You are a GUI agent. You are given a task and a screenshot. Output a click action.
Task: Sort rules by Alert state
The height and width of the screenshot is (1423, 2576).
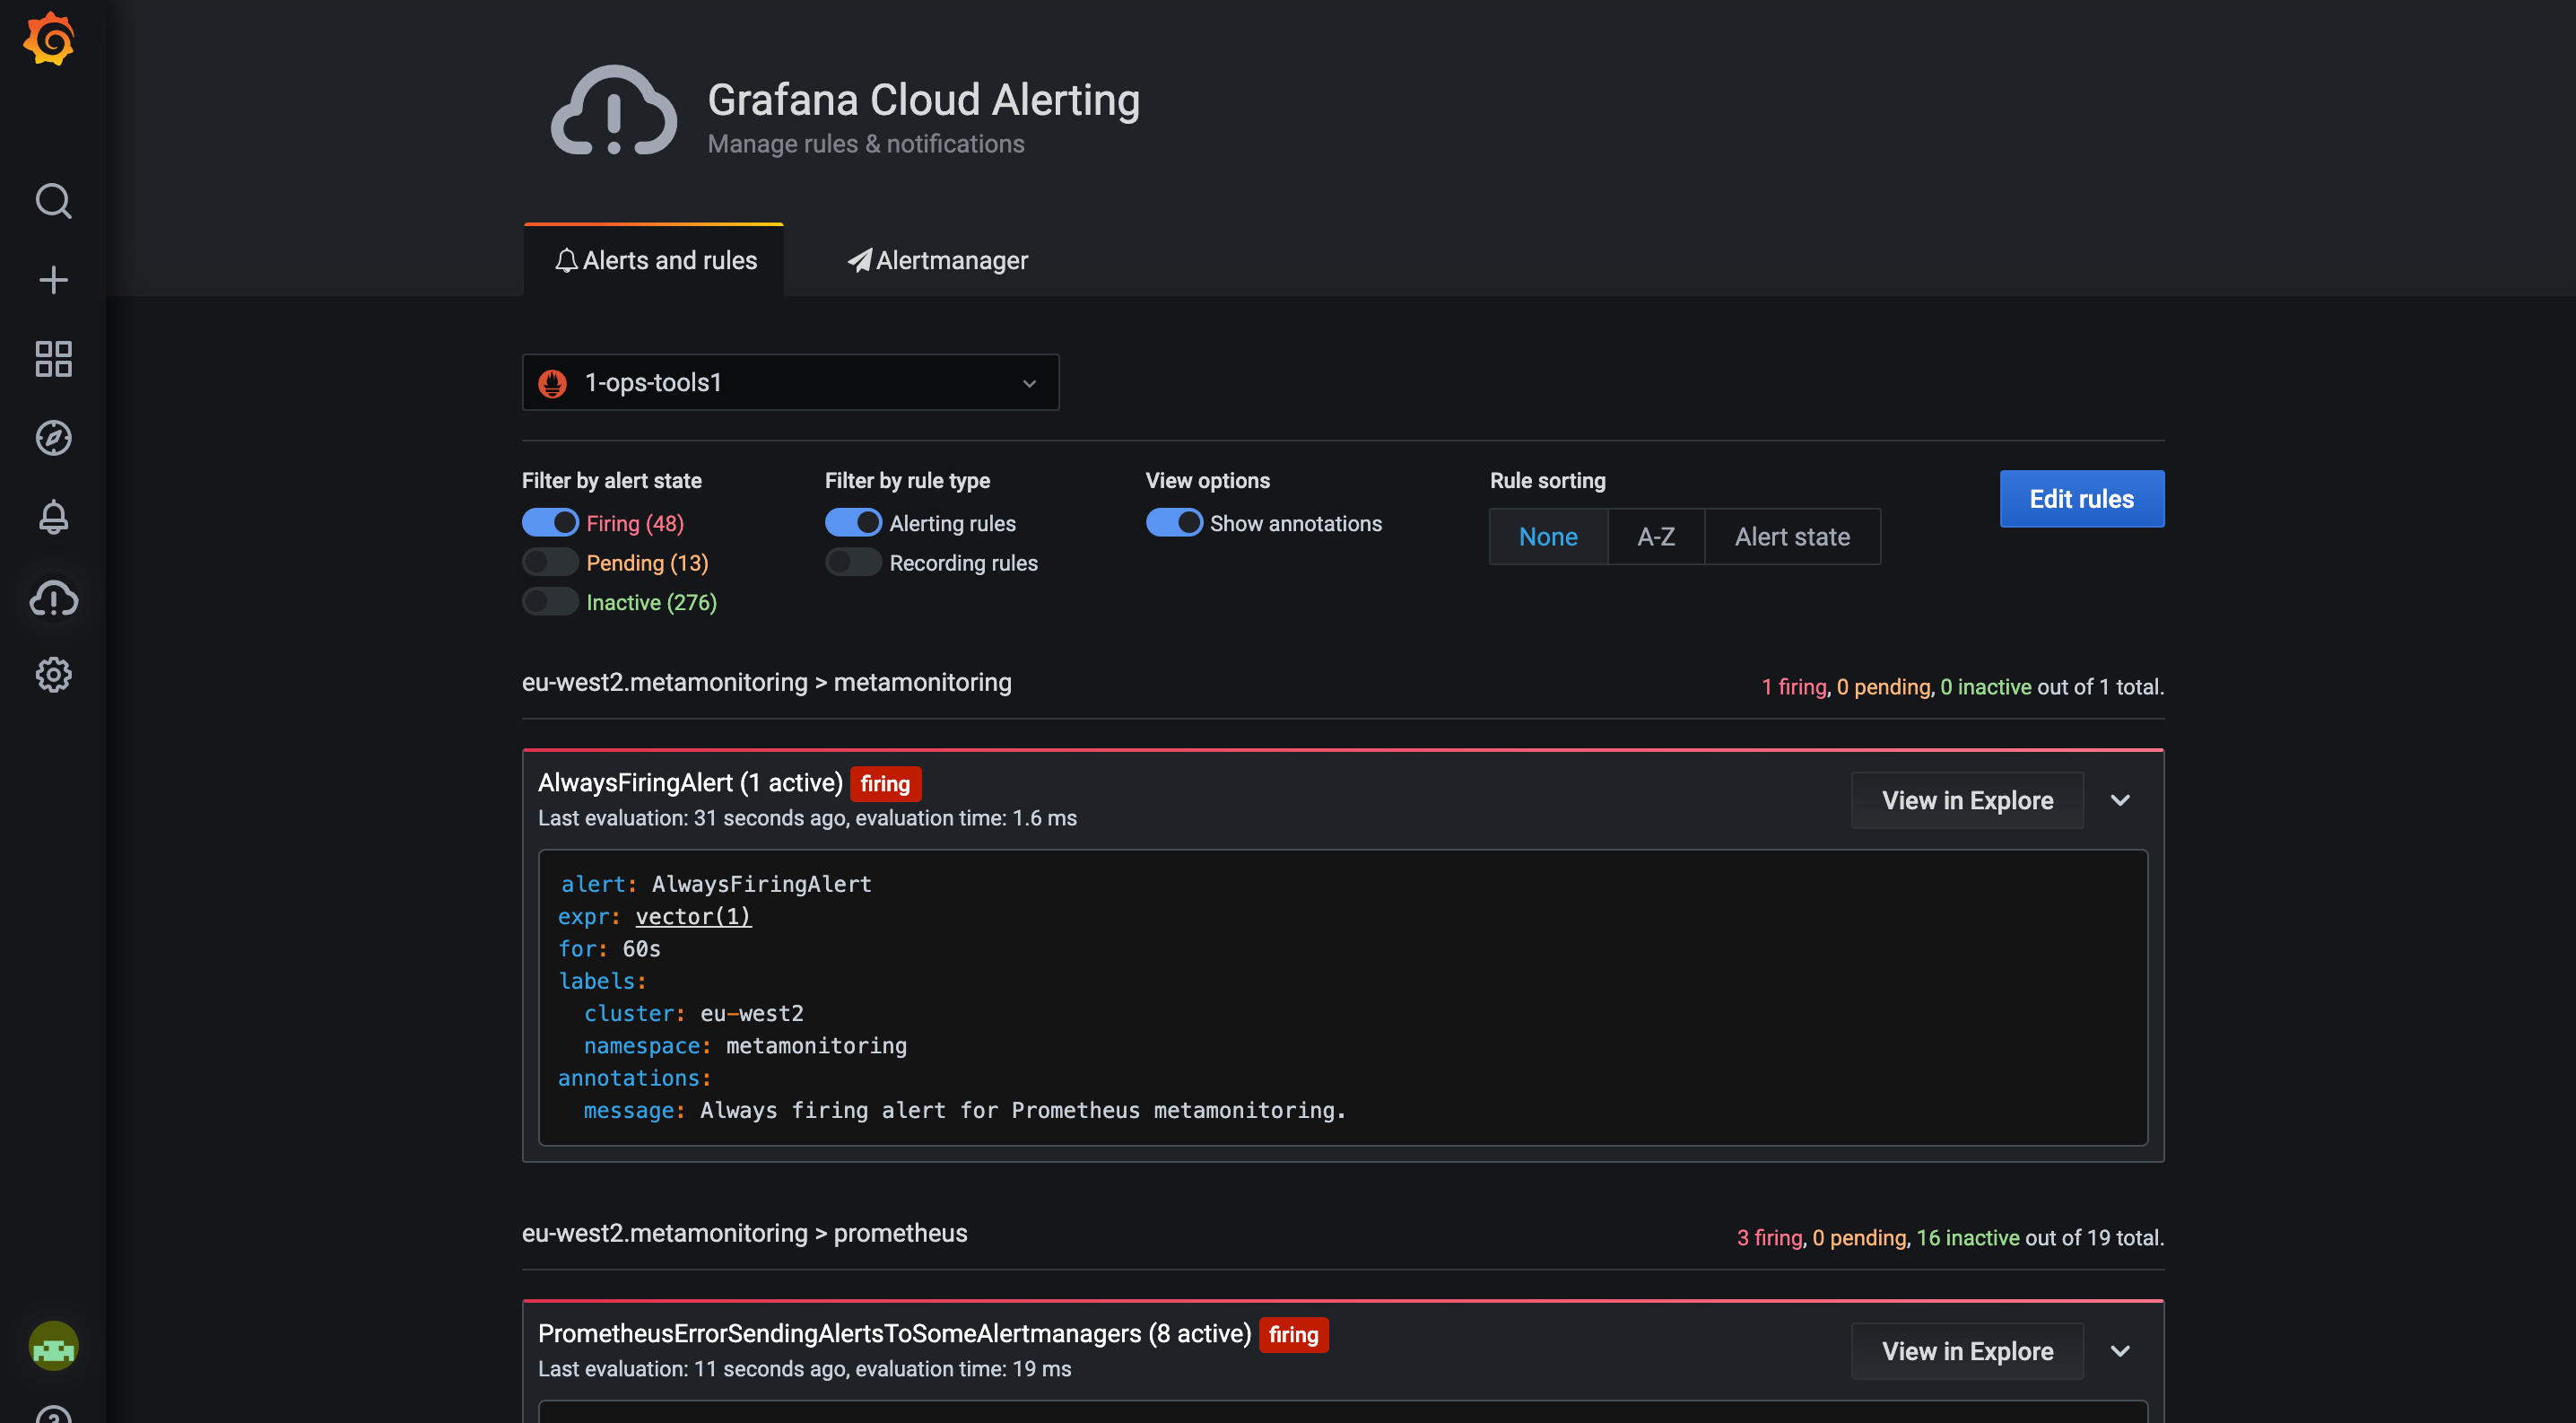[1792, 536]
